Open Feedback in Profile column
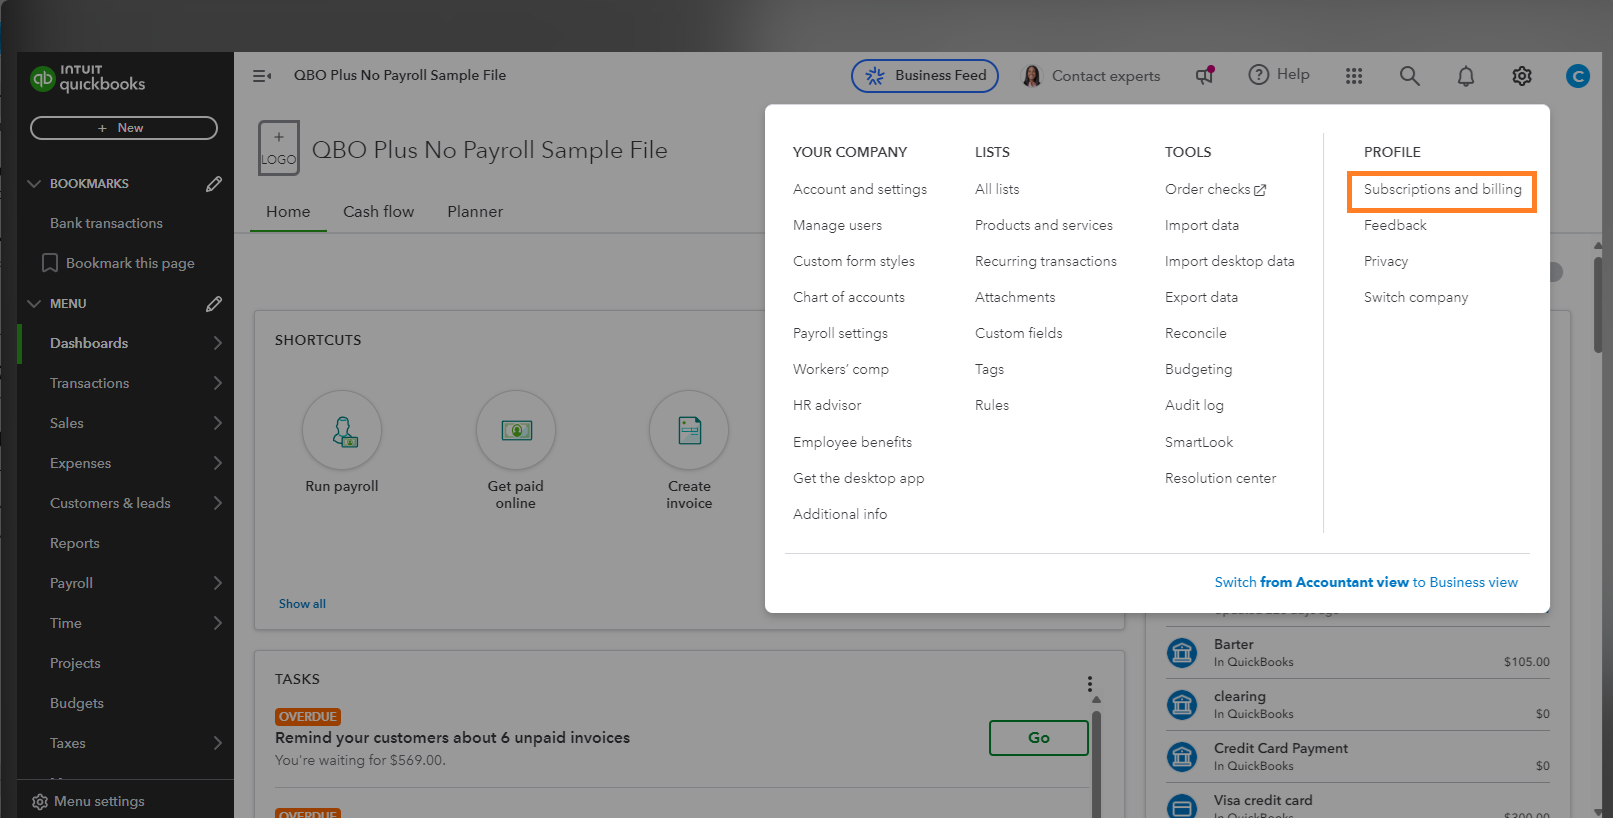The height and width of the screenshot is (818, 1613). [1395, 225]
